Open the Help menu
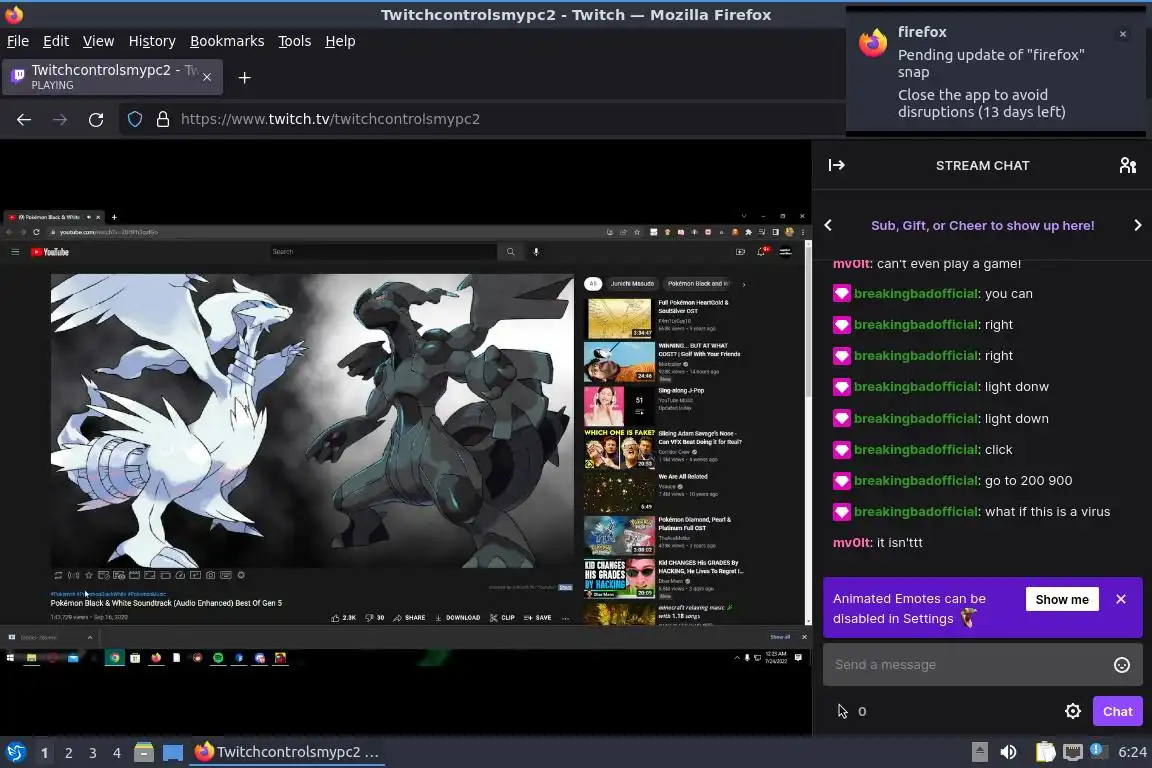1152x768 pixels. tap(340, 41)
